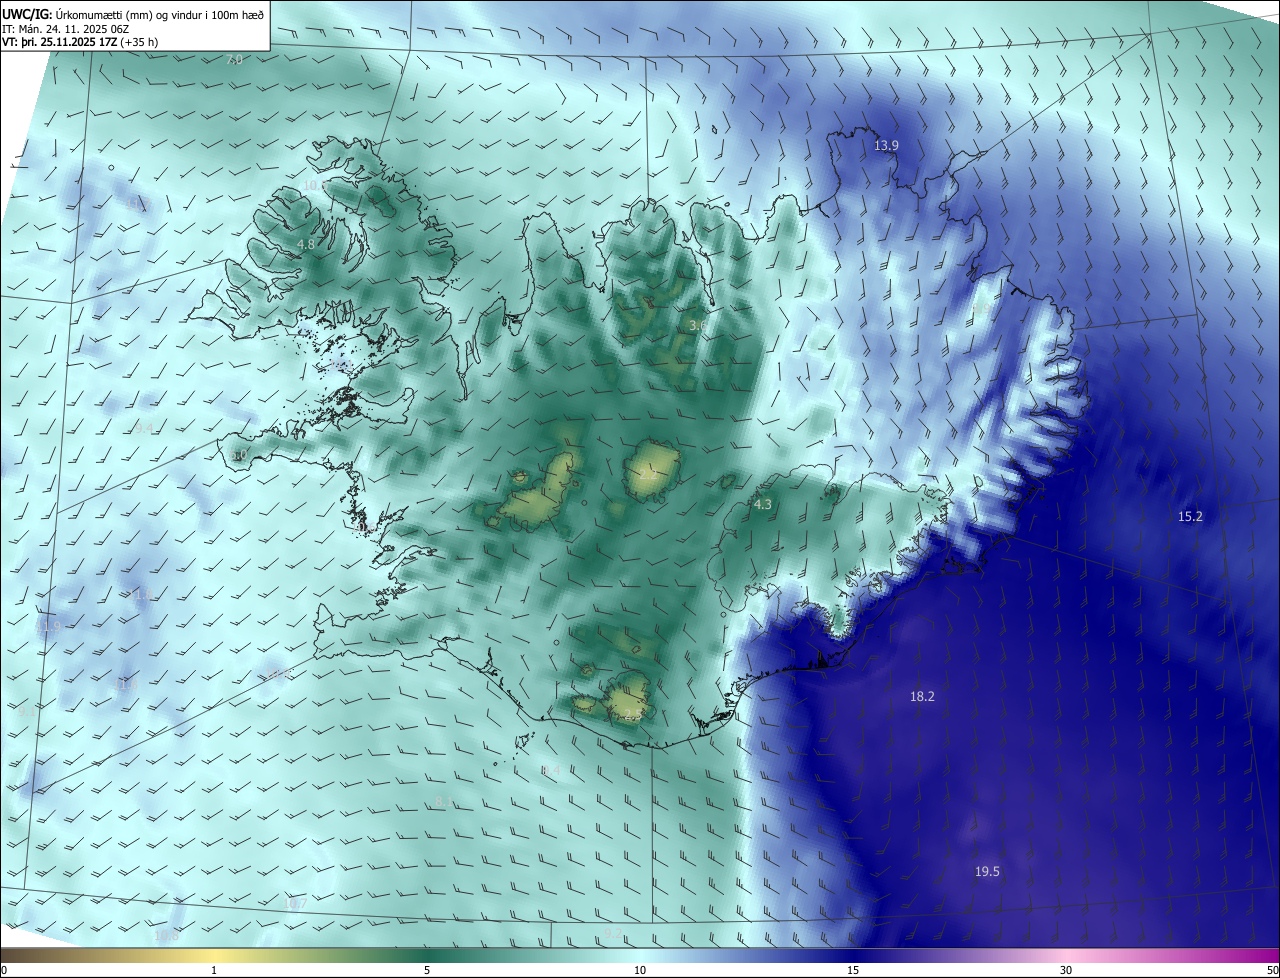Image resolution: width=1280 pixels, height=978 pixels.
Task: Click the 4.8 value in the Westfjords
Action: (307, 244)
